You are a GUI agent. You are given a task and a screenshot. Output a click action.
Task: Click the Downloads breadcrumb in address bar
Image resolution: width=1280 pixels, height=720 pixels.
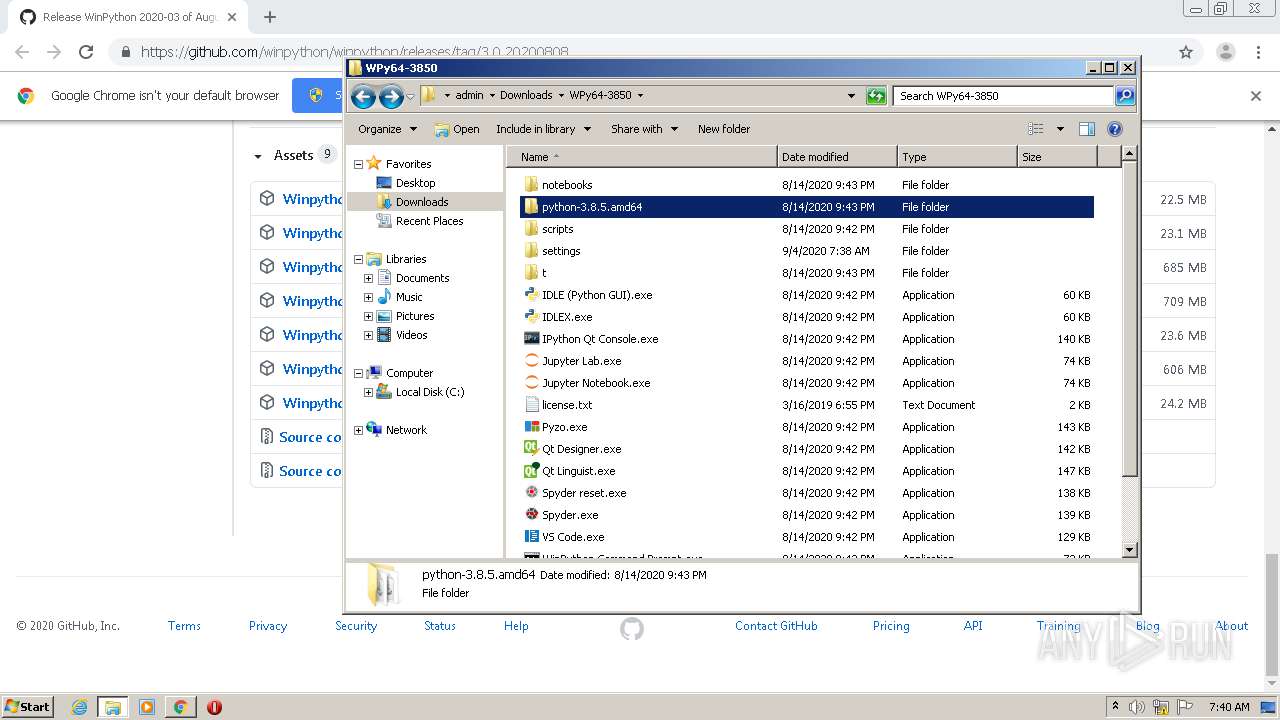point(526,96)
